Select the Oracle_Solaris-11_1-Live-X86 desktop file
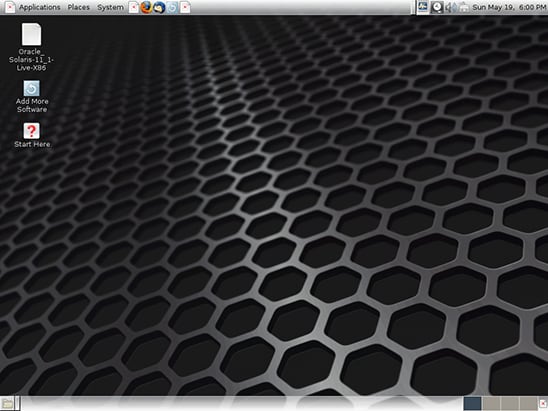Image resolution: width=548 pixels, height=411 pixels. tap(31, 47)
